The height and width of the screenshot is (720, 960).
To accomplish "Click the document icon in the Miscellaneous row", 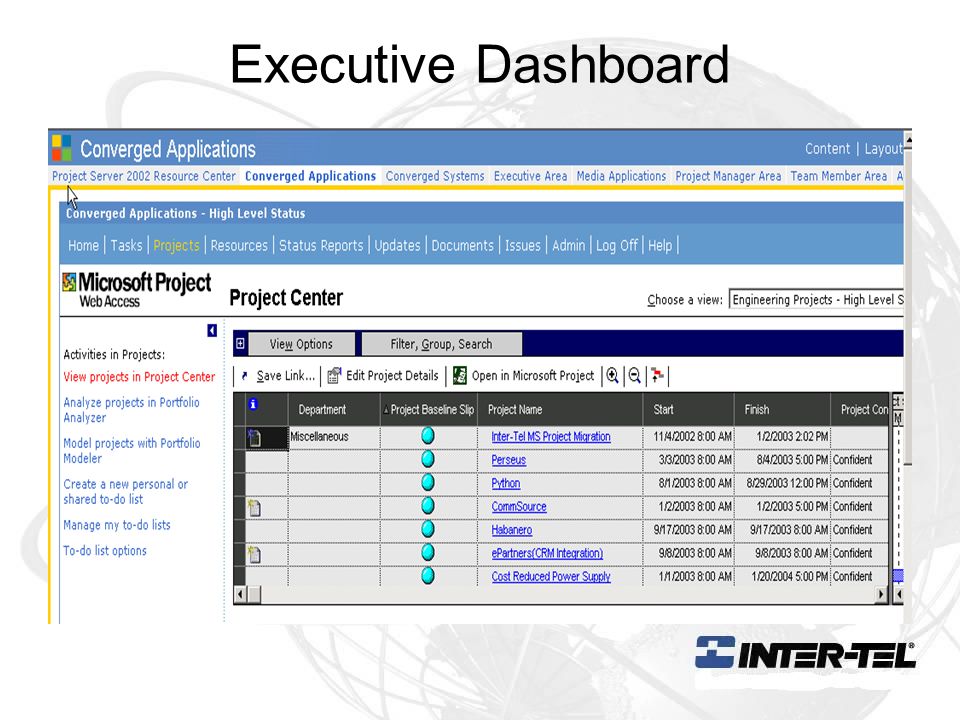I will point(254,437).
